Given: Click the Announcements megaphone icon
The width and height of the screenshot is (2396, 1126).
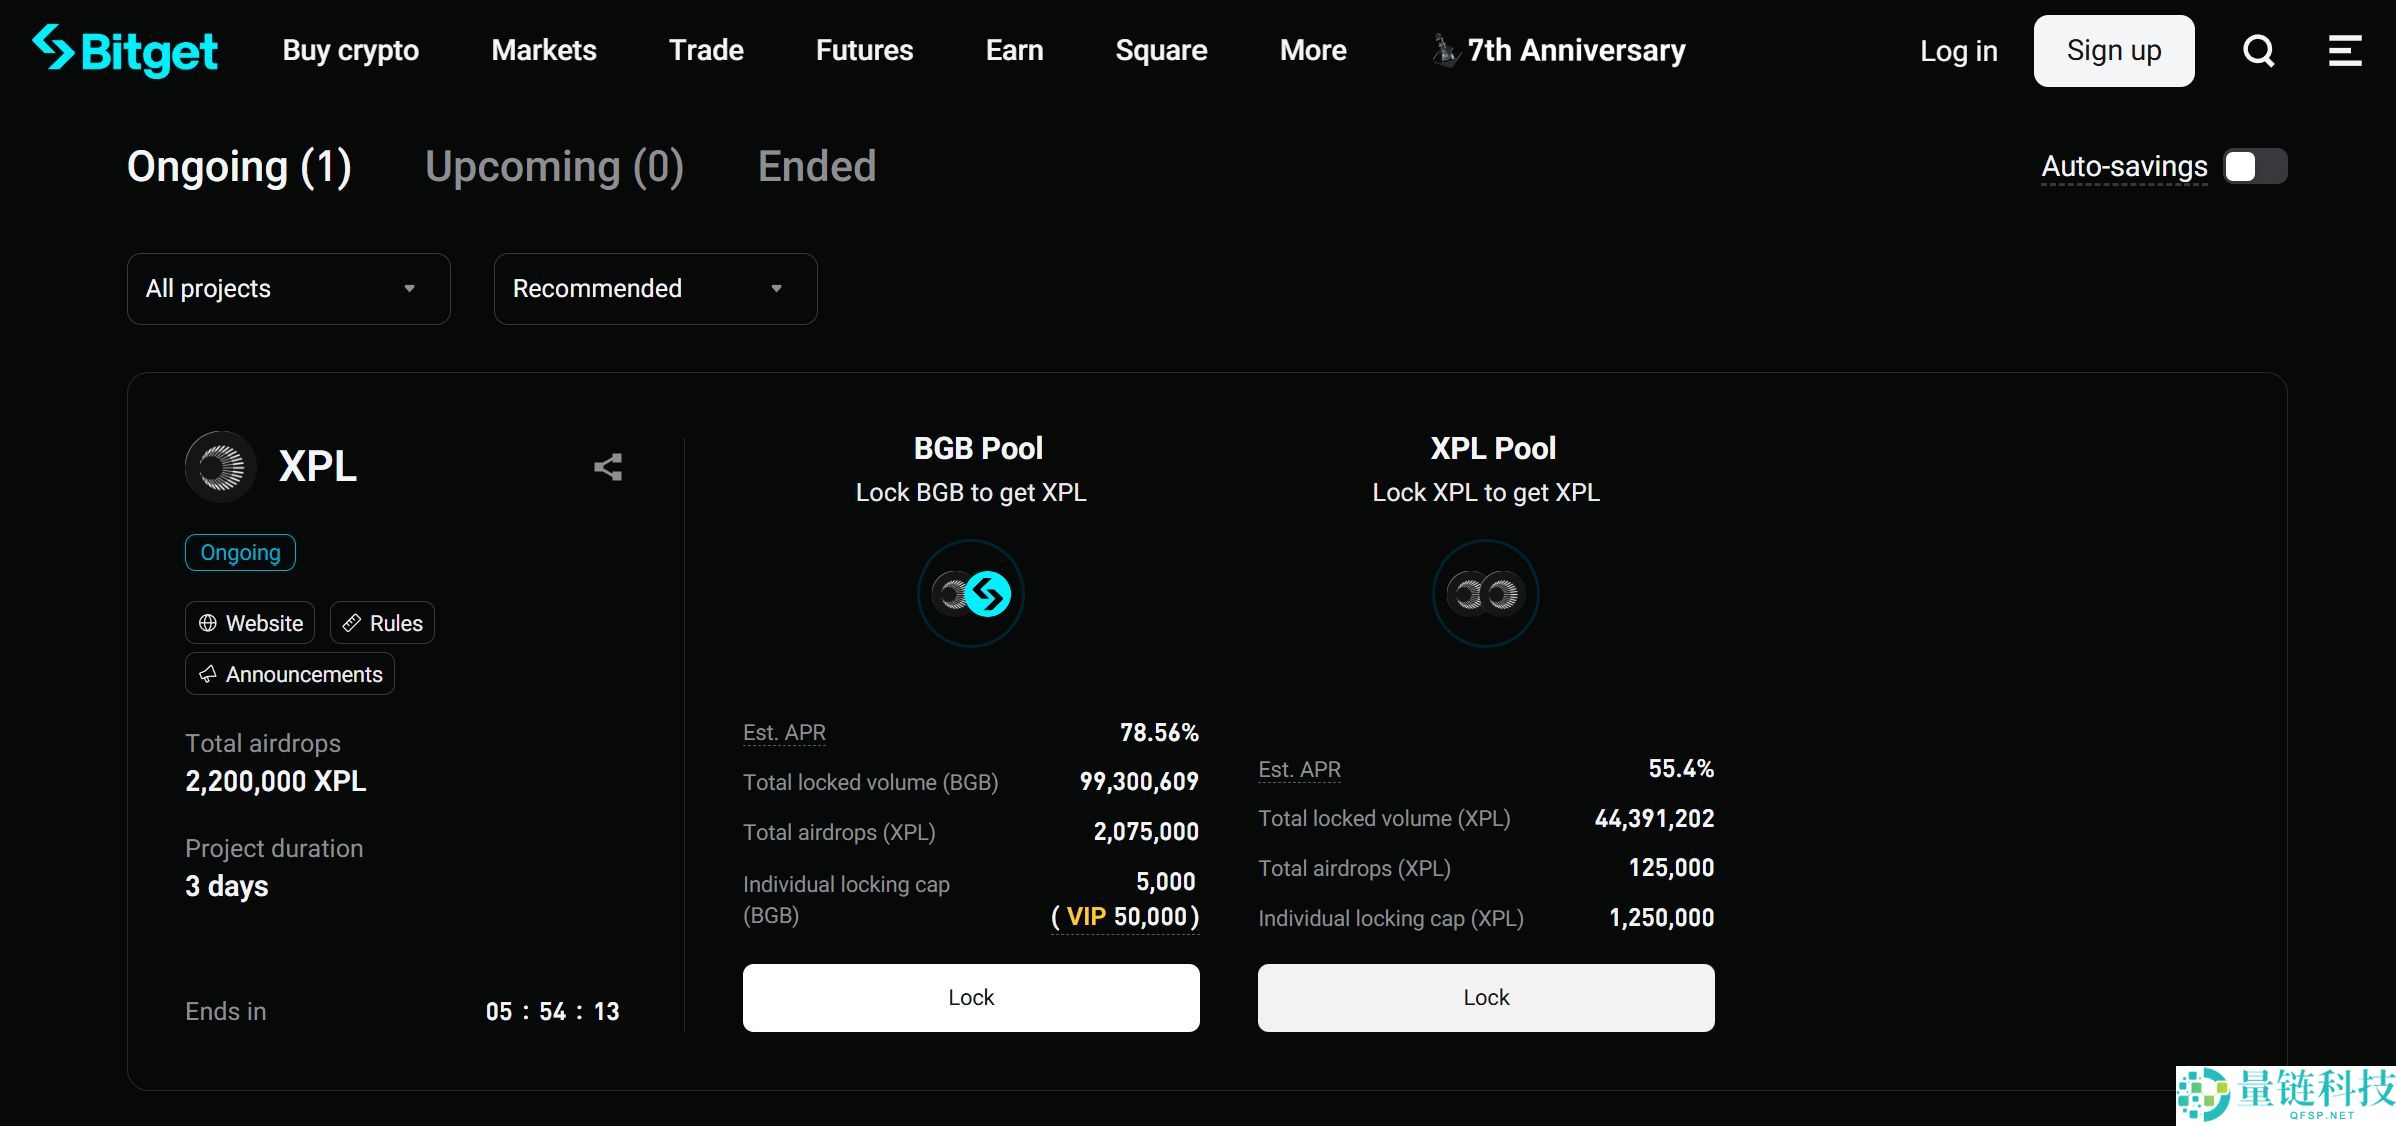Looking at the screenshot, I should 208,673.
